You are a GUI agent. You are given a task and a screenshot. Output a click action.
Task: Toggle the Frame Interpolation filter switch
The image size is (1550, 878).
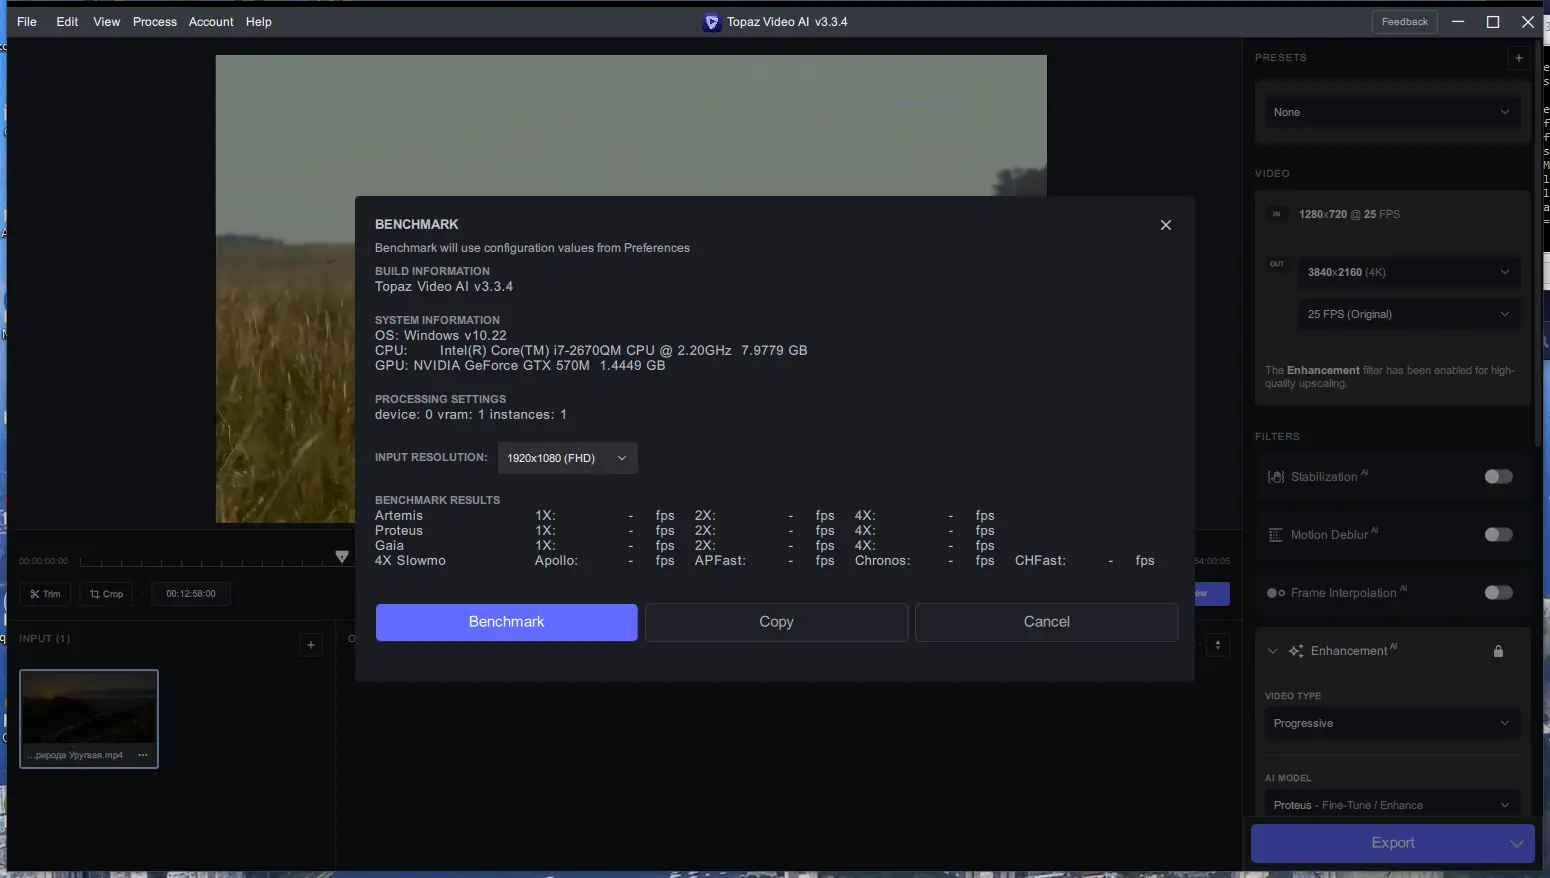[1498, 593]
